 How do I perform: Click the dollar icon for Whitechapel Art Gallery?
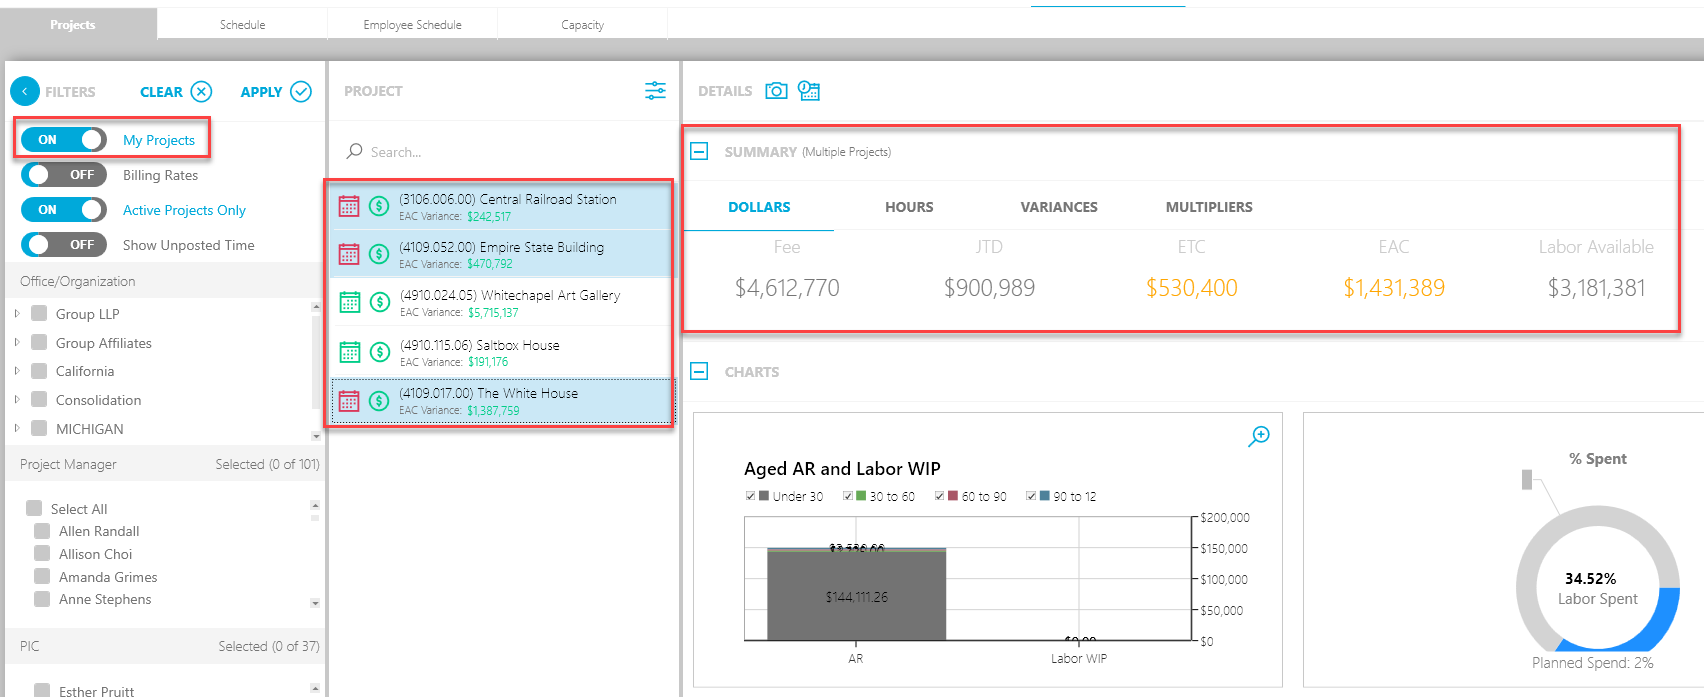click(x=379, y=302)
